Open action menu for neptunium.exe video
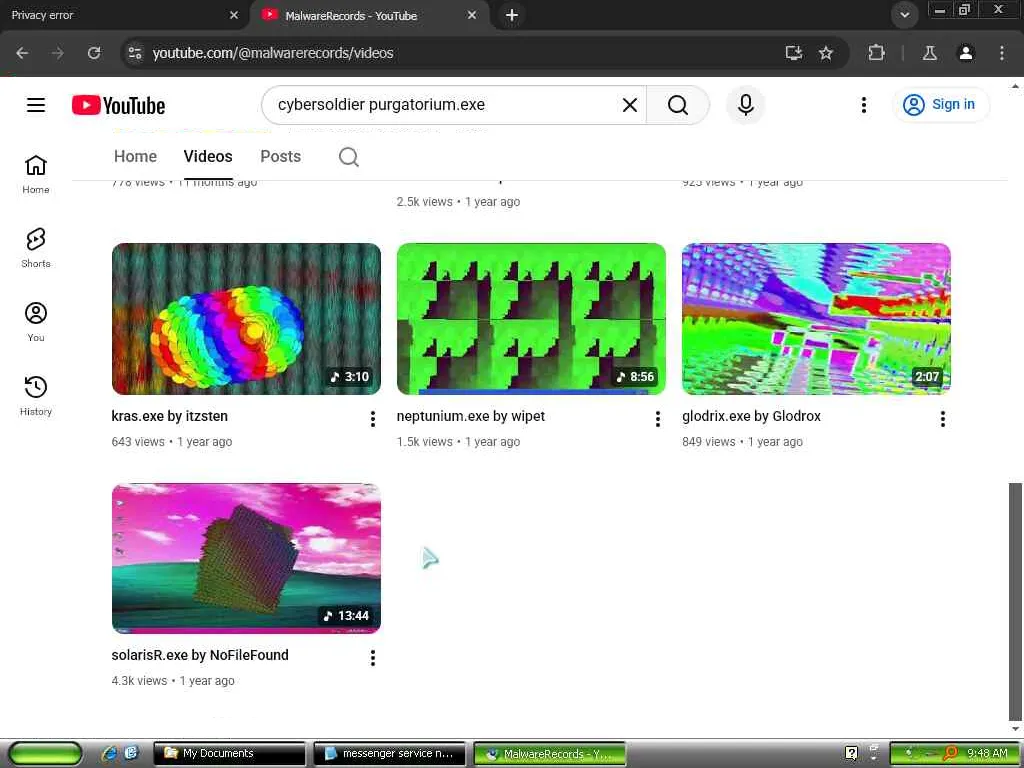Image resolution: width=1024 pixels, height=768 pixels. pos(658,419)
